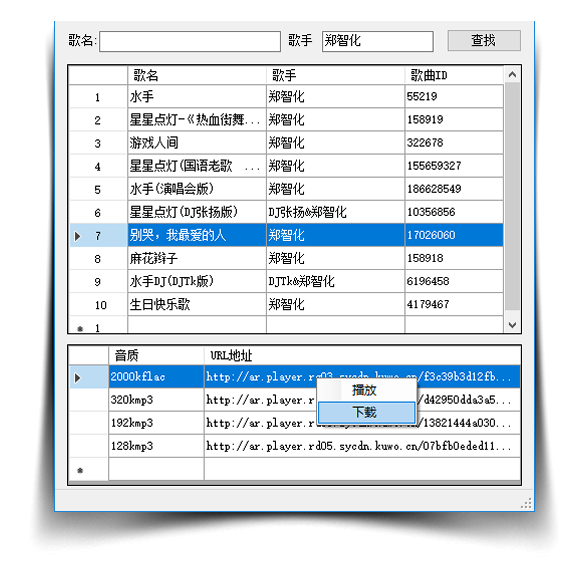
Task: Choose 下载 from the context menu
Action: [x=366, y=412]
